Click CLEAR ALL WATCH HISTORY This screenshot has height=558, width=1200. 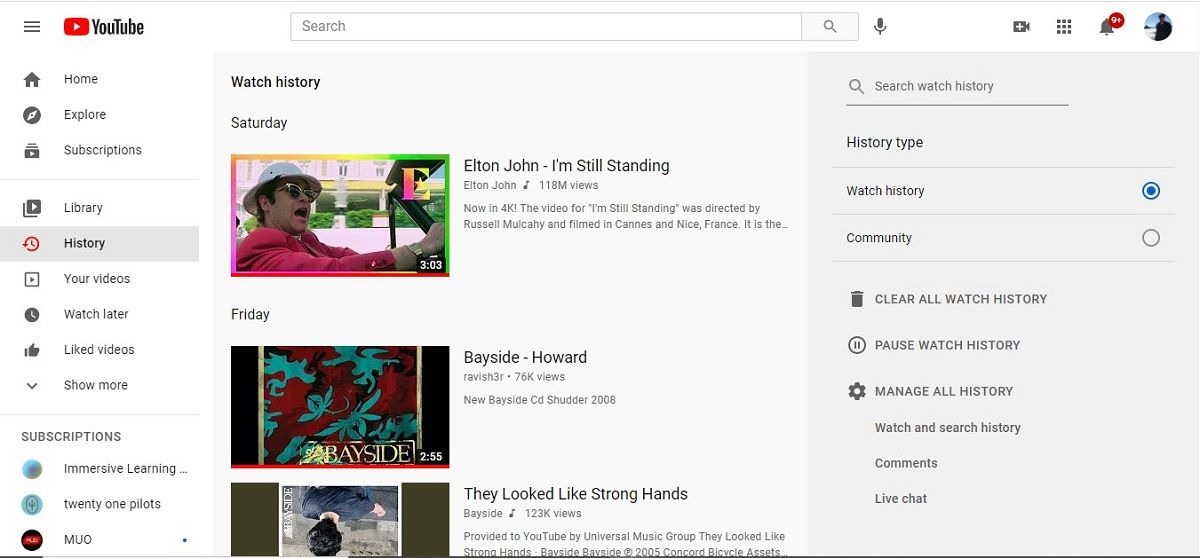(x=961, y=299)
